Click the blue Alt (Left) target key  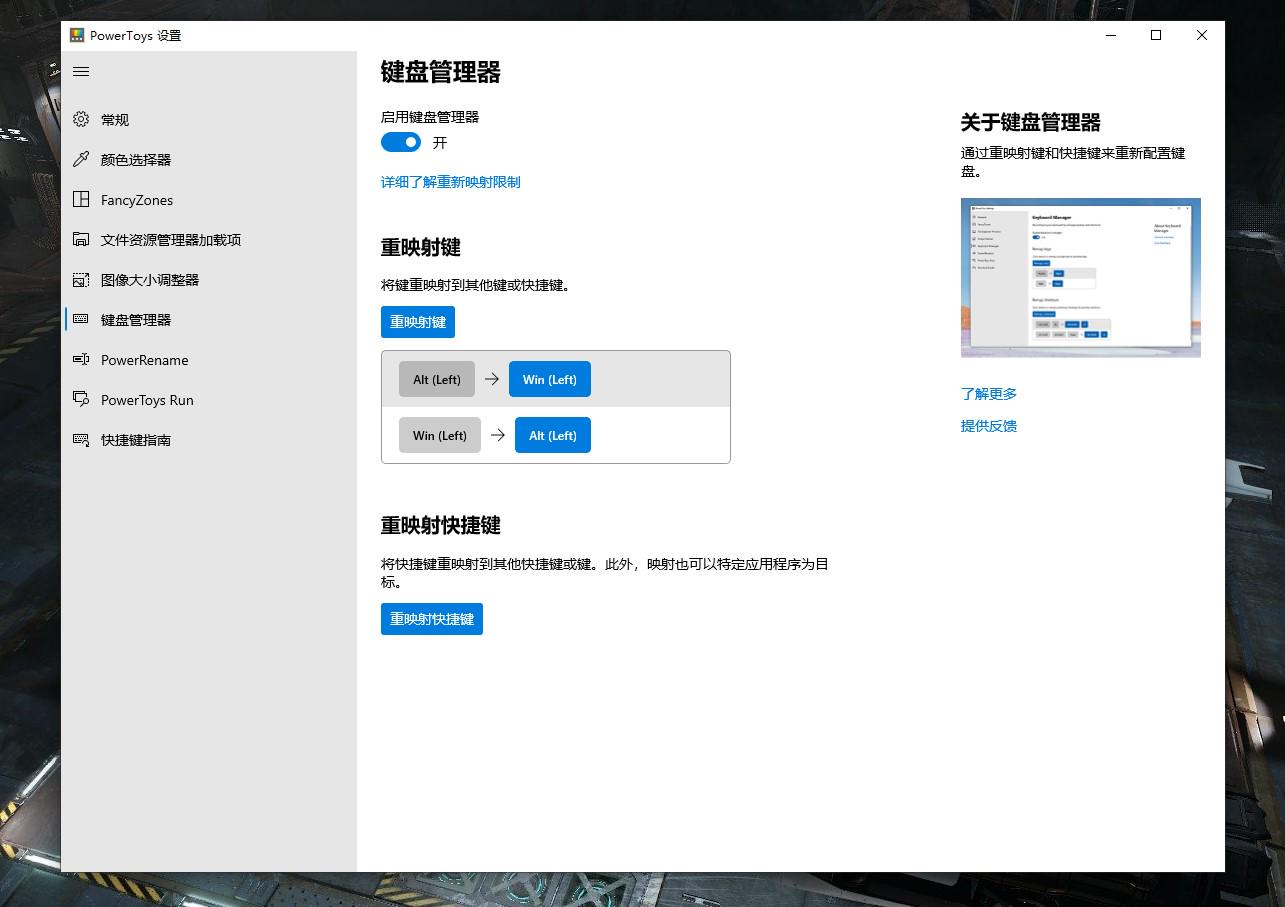tap(552, 436)
